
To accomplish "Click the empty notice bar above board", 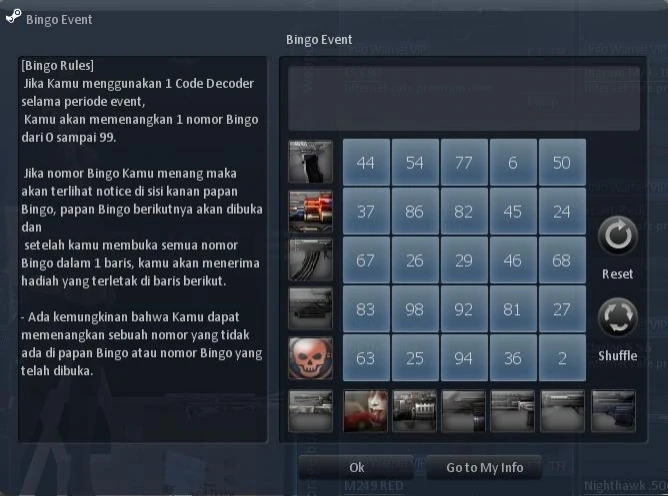I will point(464,98).
